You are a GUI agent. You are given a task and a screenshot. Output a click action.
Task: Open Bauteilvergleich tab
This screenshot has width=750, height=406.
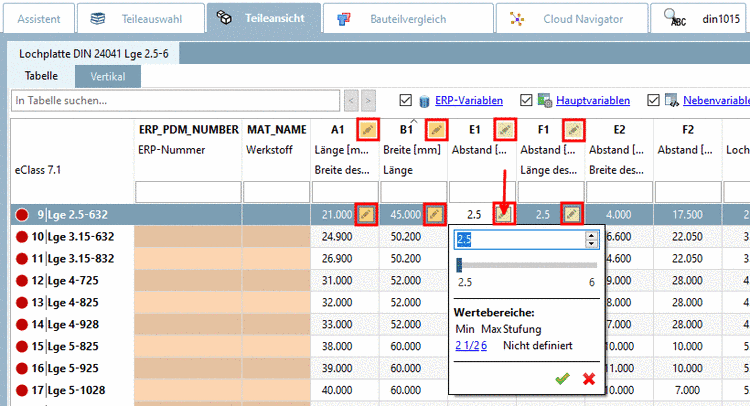tap(408, 19)
